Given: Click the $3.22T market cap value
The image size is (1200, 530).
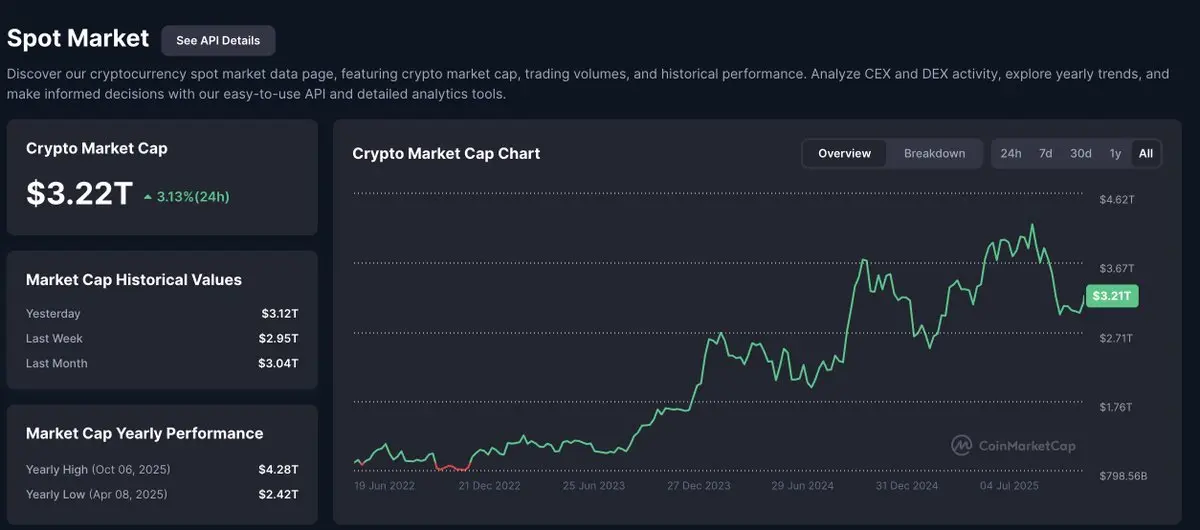Looking at the screenshot, I should point(79,194).
